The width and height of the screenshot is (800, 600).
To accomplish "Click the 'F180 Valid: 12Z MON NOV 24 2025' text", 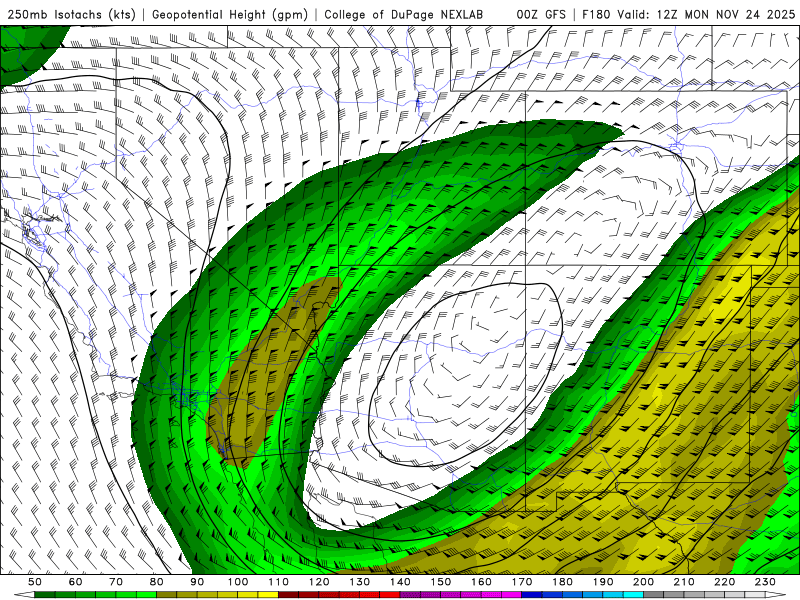I will [689, 15].
